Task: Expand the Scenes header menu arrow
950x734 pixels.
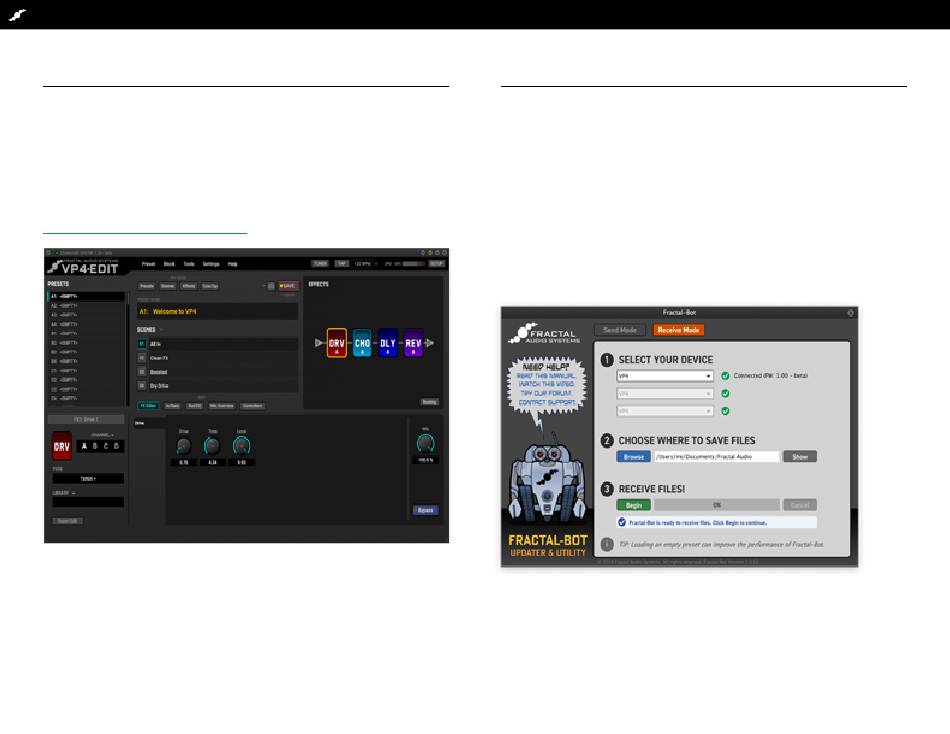Action: click(161, 330)
